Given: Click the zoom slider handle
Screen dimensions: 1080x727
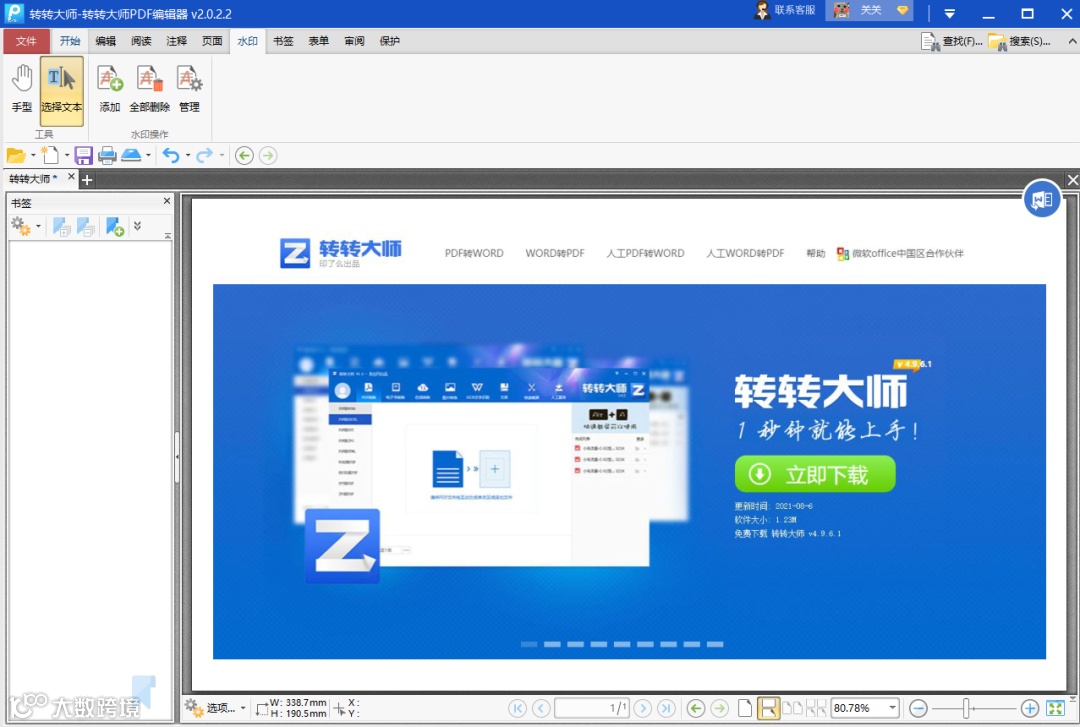Looking at the screenshot, I should [x=966, y=708].
